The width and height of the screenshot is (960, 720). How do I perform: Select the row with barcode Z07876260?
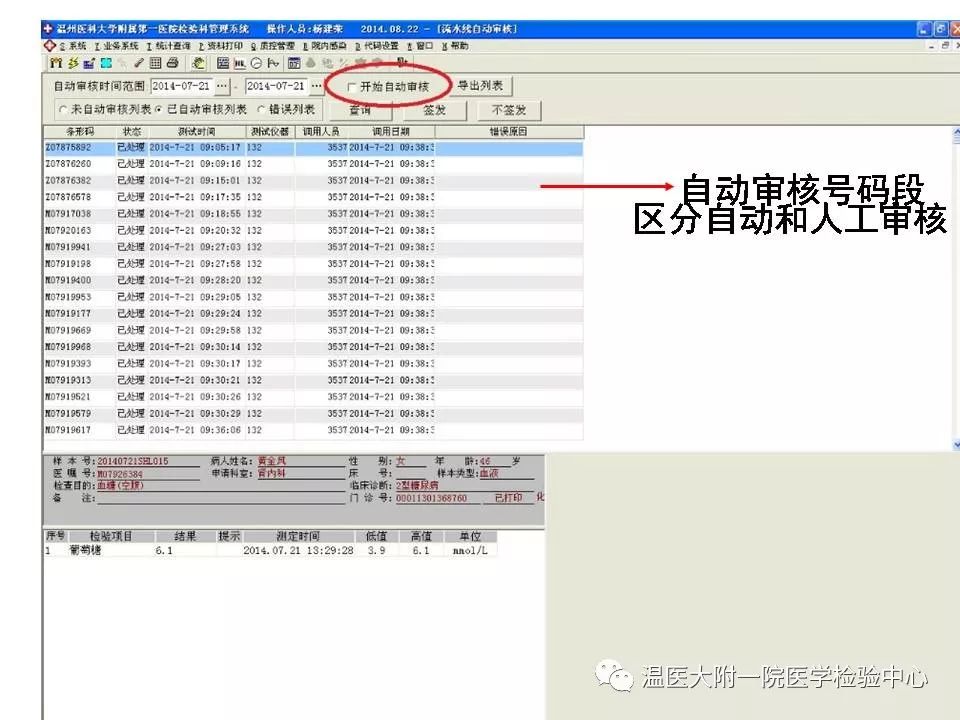pyautogui.click(x=68, y=163)
